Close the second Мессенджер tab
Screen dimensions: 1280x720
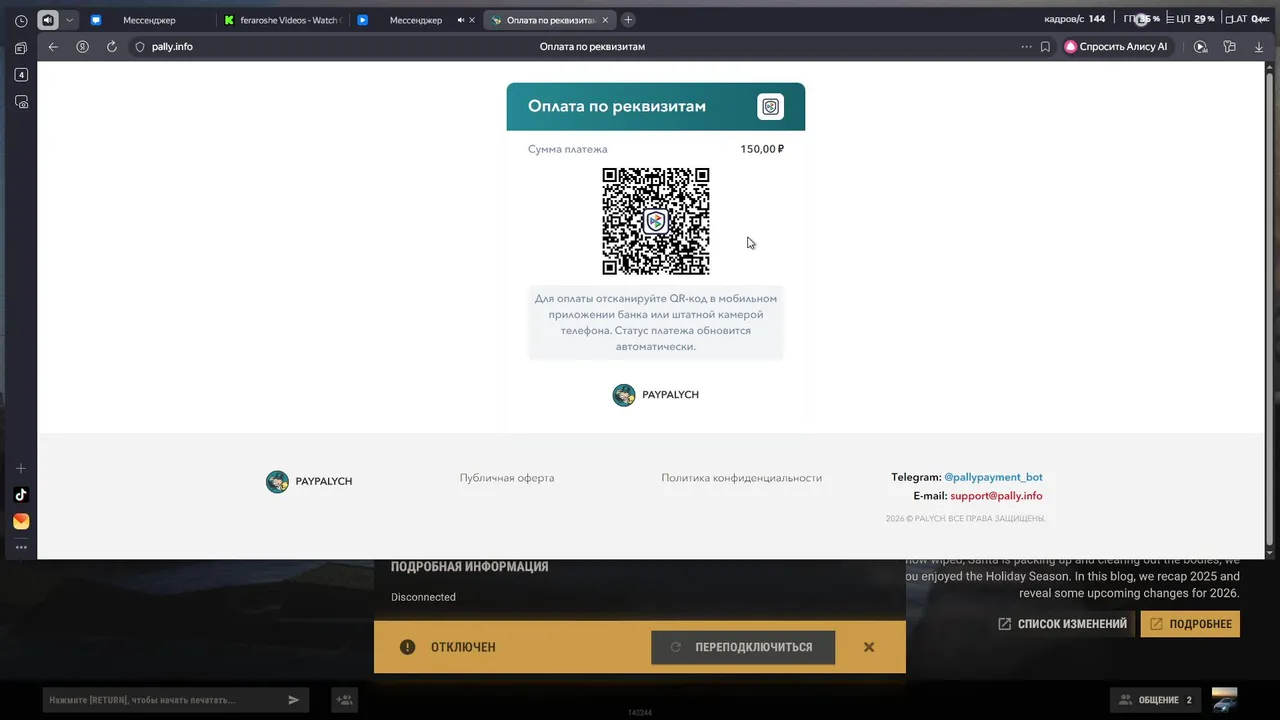474,20
